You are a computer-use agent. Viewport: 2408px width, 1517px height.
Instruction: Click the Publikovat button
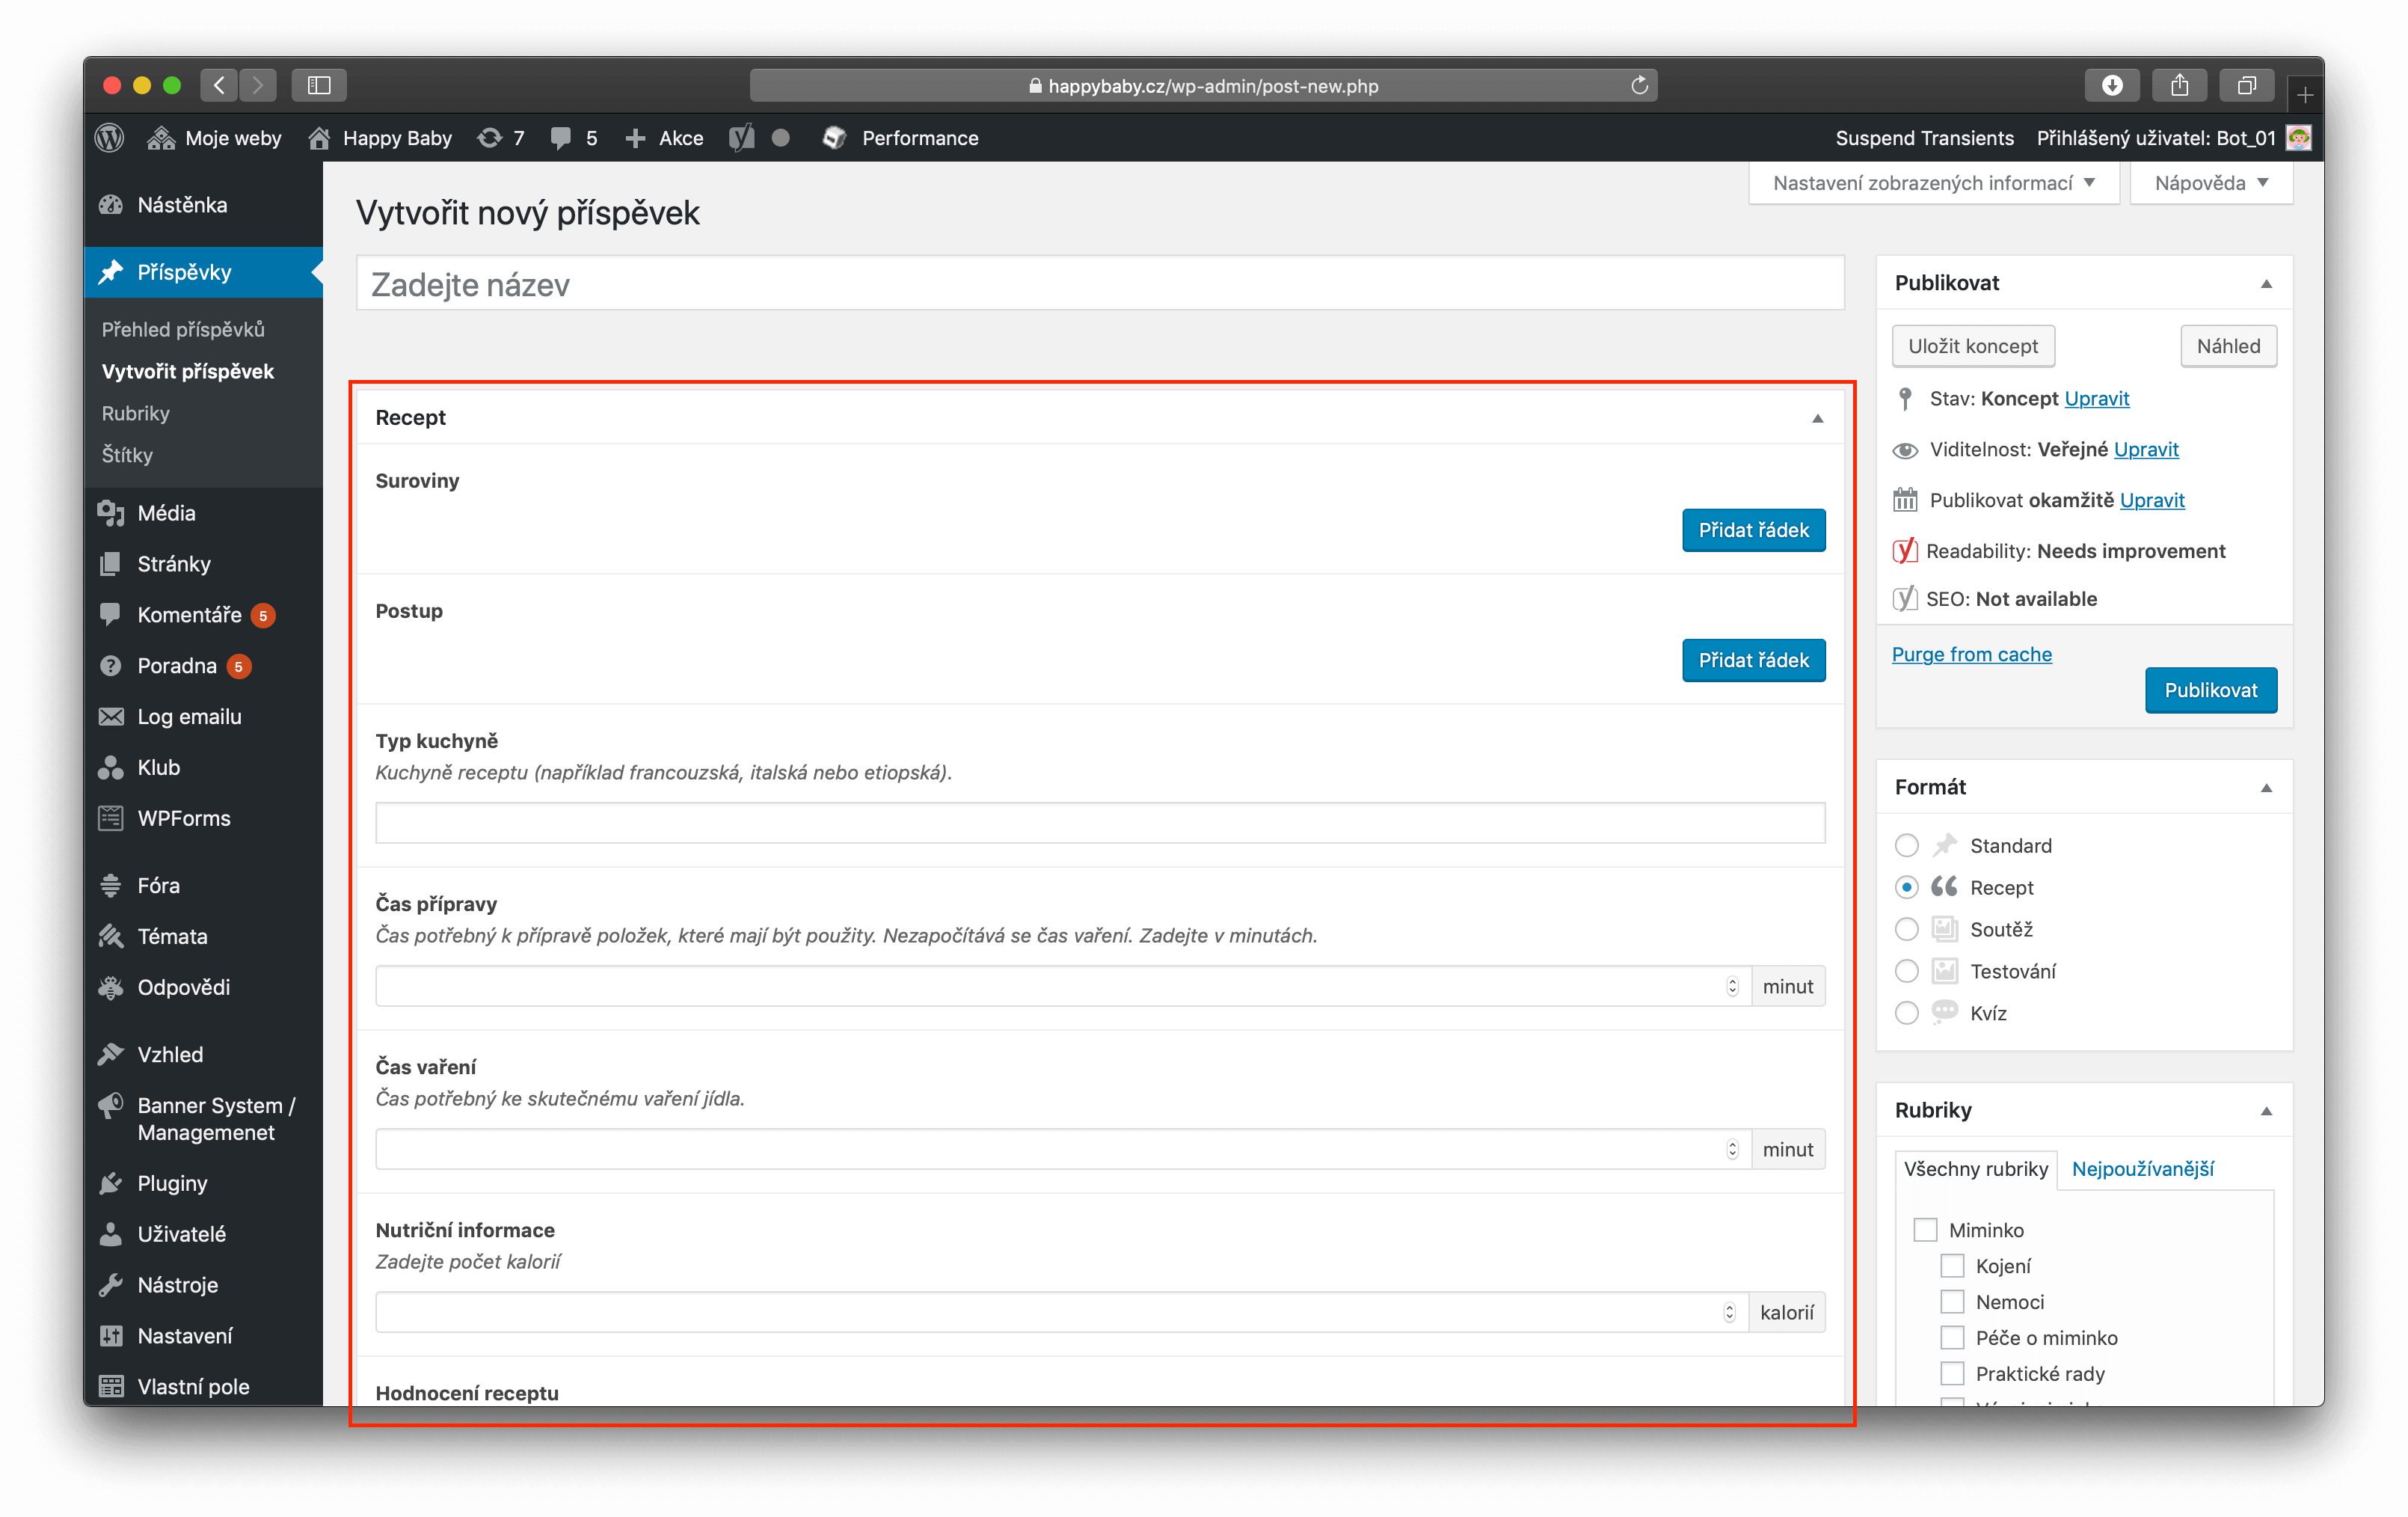tap(2210, 690)
